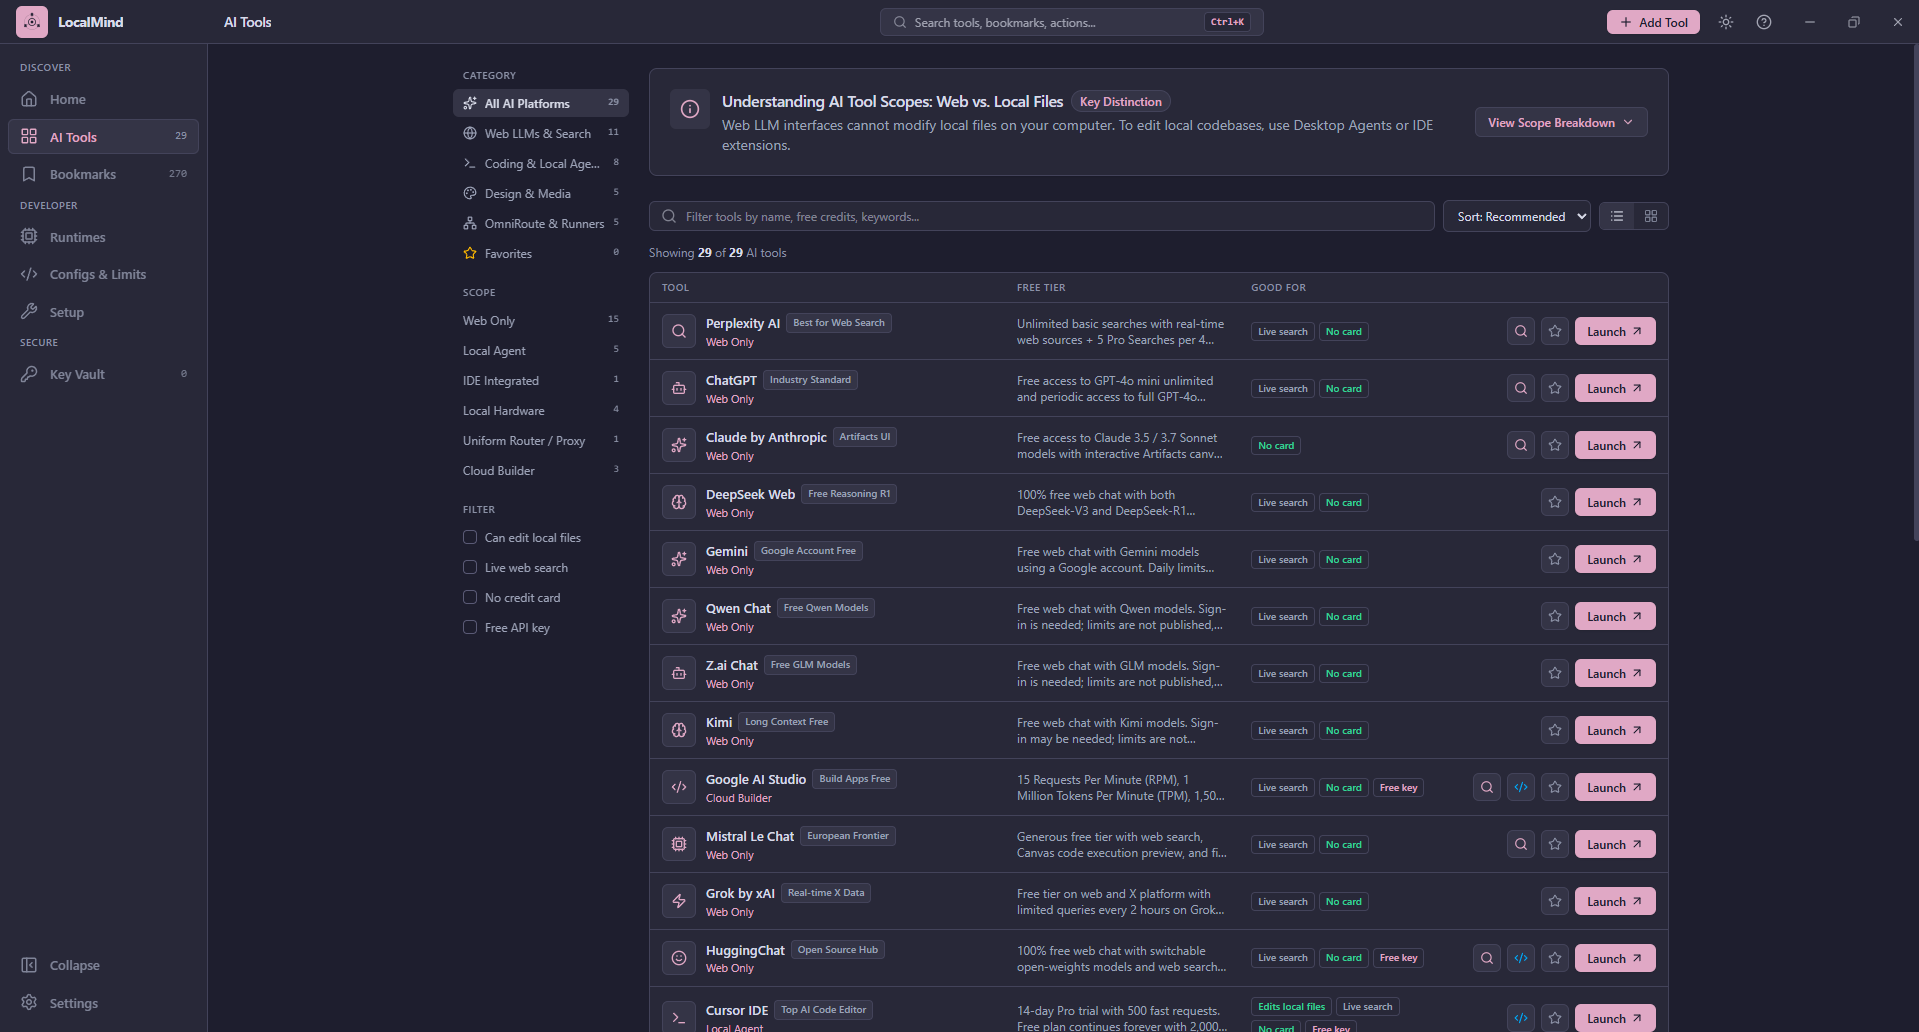
Task: Collapse the left sidebar
Action: pyautogui.click(x=104, y=965)
